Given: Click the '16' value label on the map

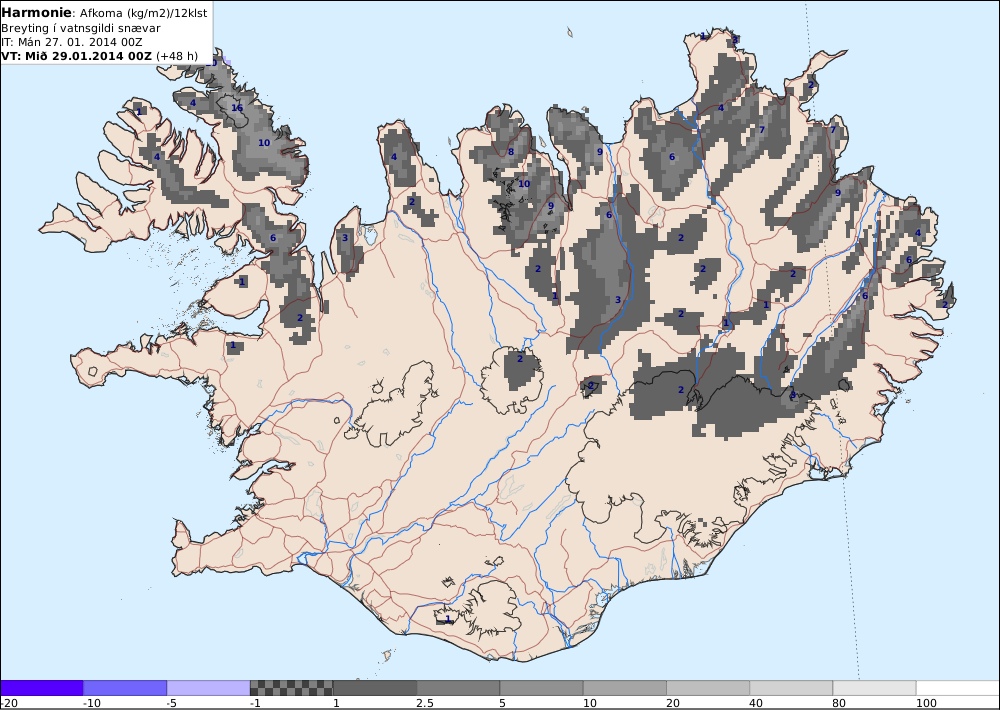Looking at the screenshot, I should (237, 108).
